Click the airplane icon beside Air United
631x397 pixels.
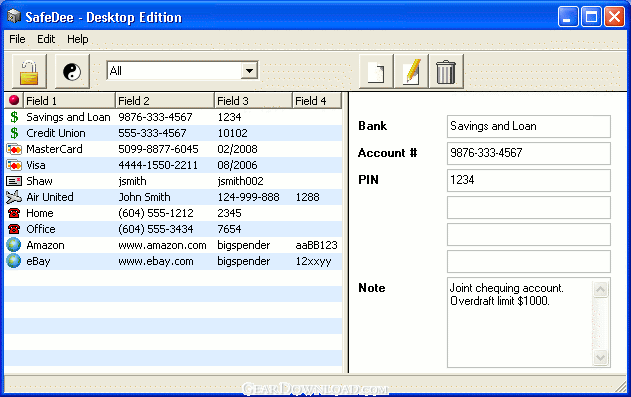[14, 197]
